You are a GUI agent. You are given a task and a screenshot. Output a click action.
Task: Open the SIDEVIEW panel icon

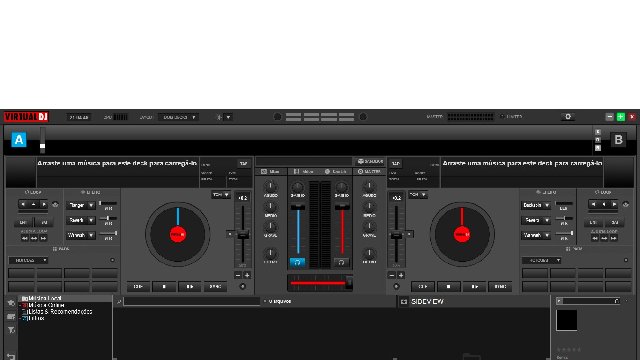coord(404,302)
